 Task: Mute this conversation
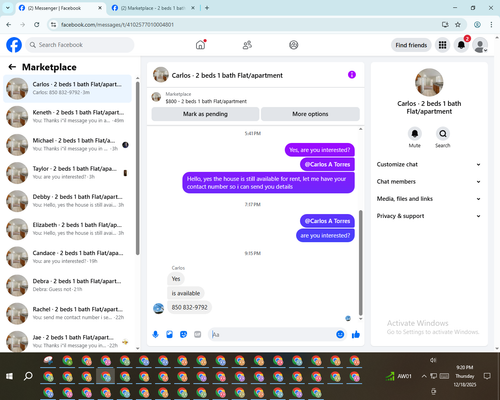pos(415,134)
